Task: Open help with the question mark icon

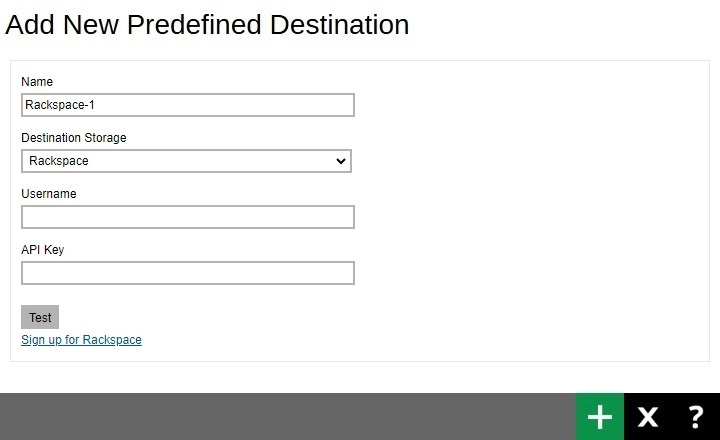Action: (696, 417)
